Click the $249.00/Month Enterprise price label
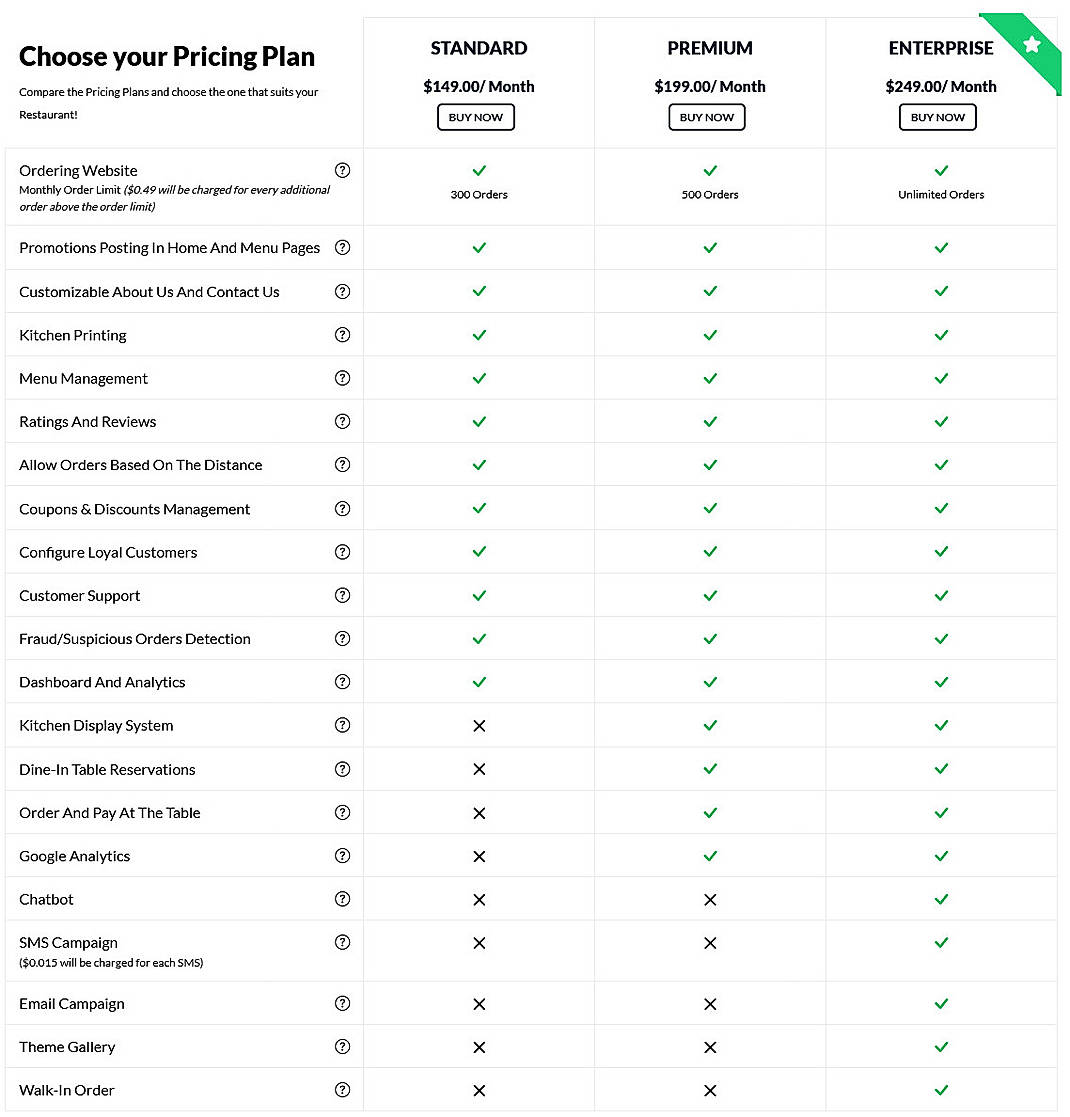This screenshot has width=1070, height=1117. coord(940,87)
